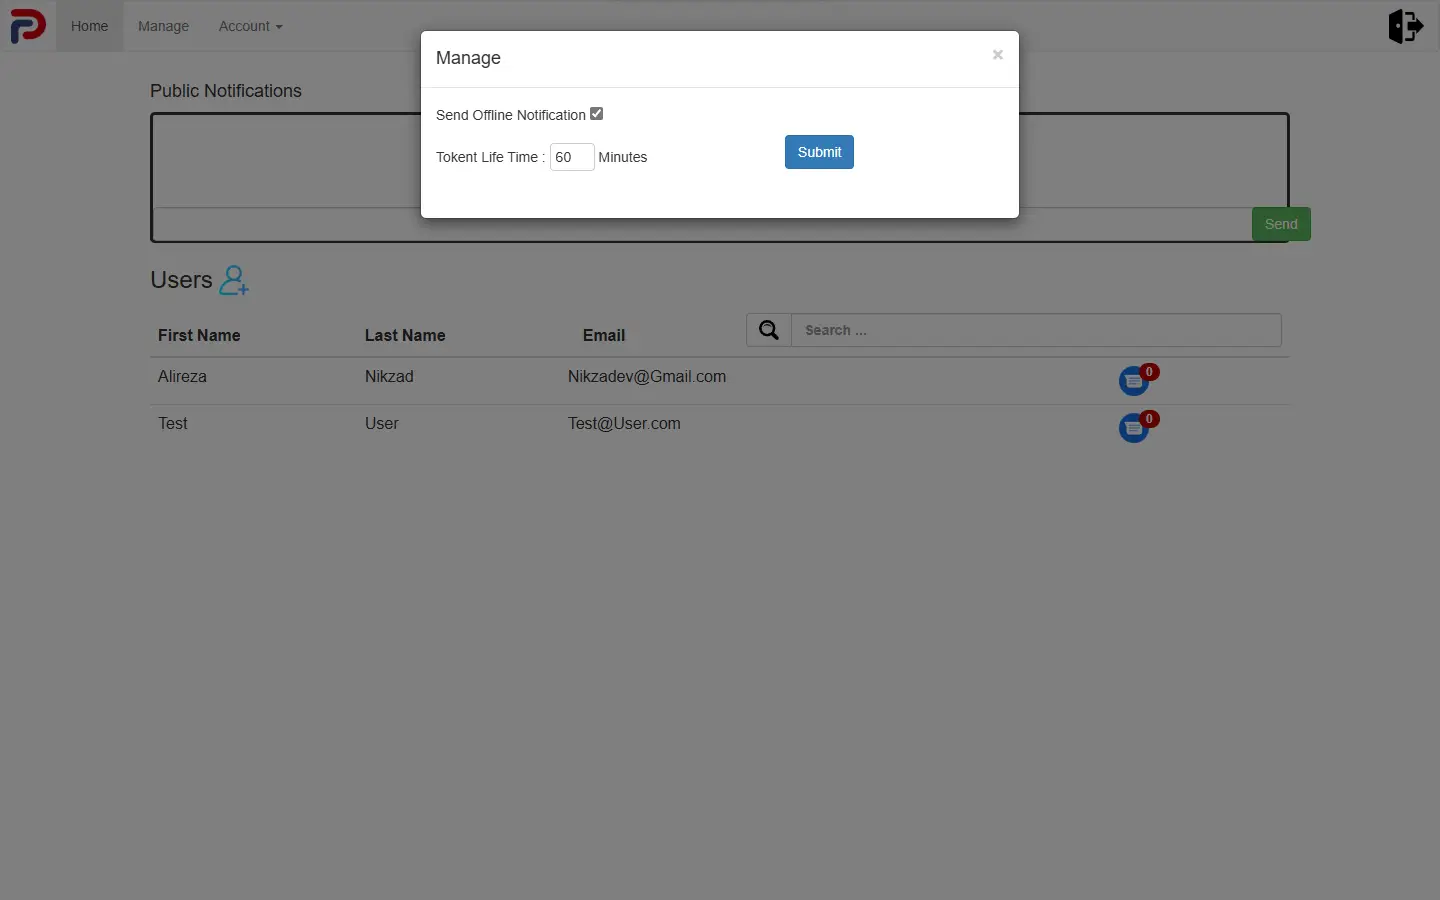This screenshot has height=900, width=1440.
Task: Close the Manage dialog with X
Action: click(x=997, y=55)
